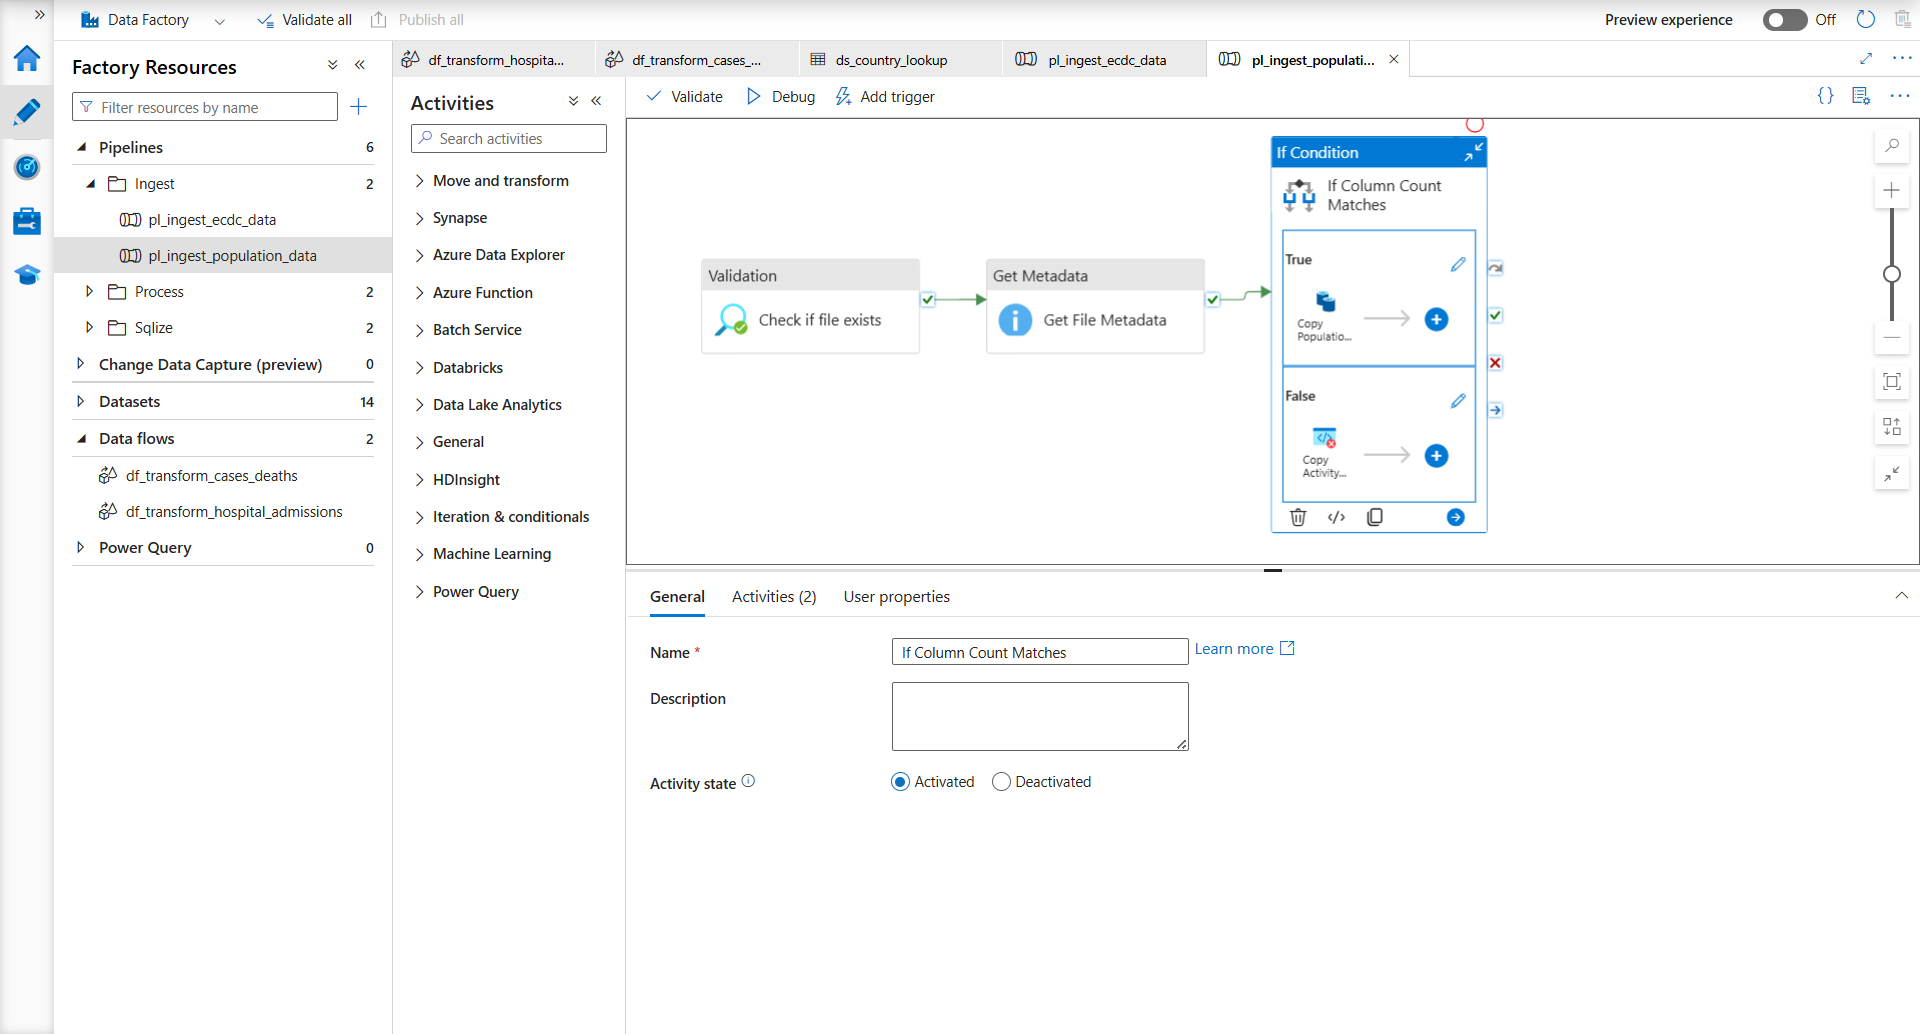Viewport: 1920px width, 1034px height.
Task: Open the Home hub in left sidebar
Action: click(27, 59)
